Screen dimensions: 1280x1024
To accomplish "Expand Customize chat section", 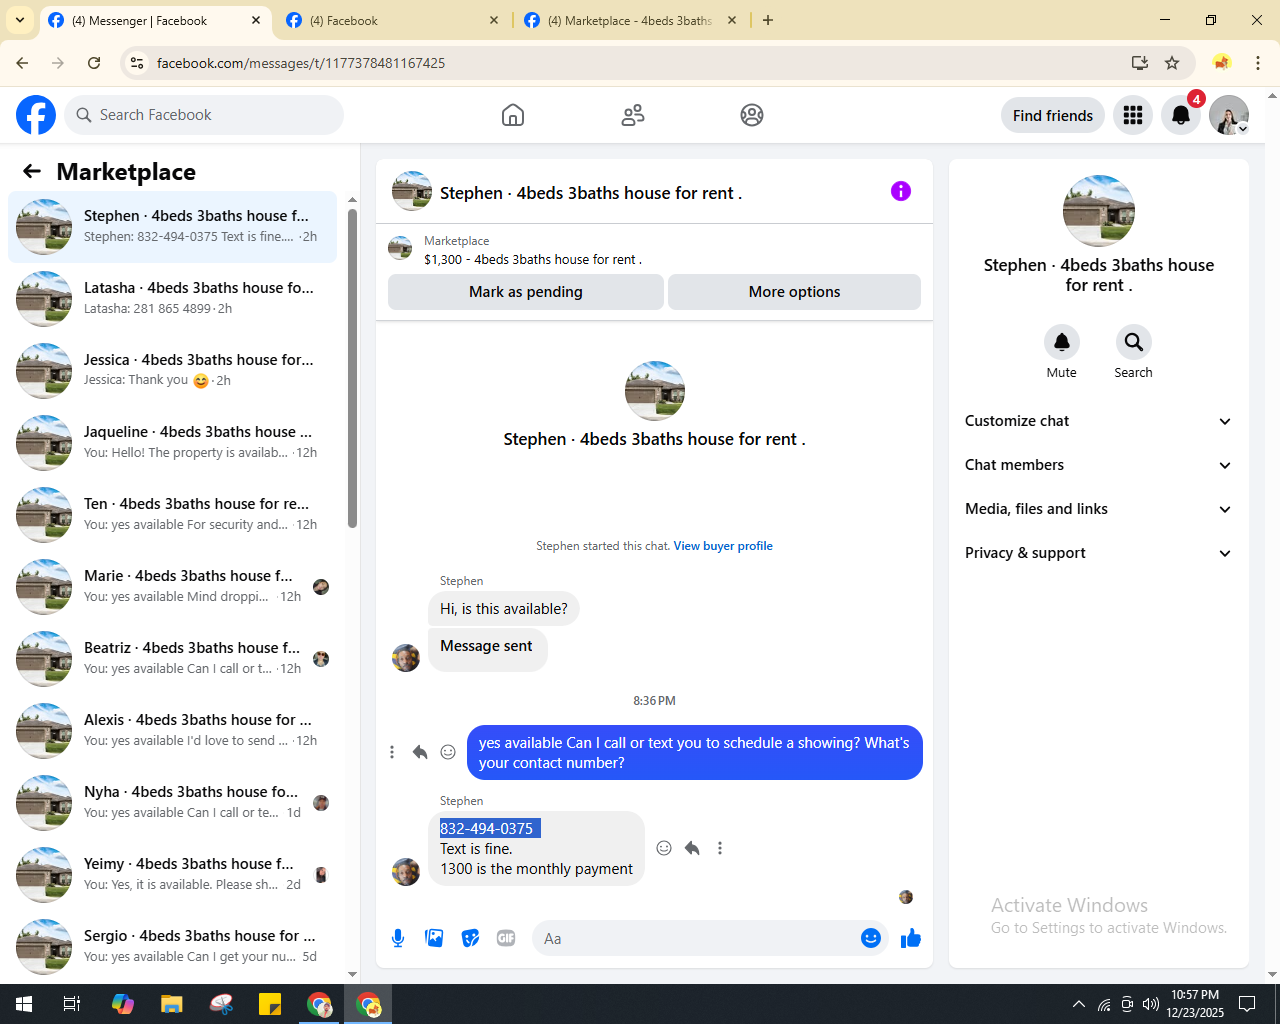I will [x=1098, y=421].
